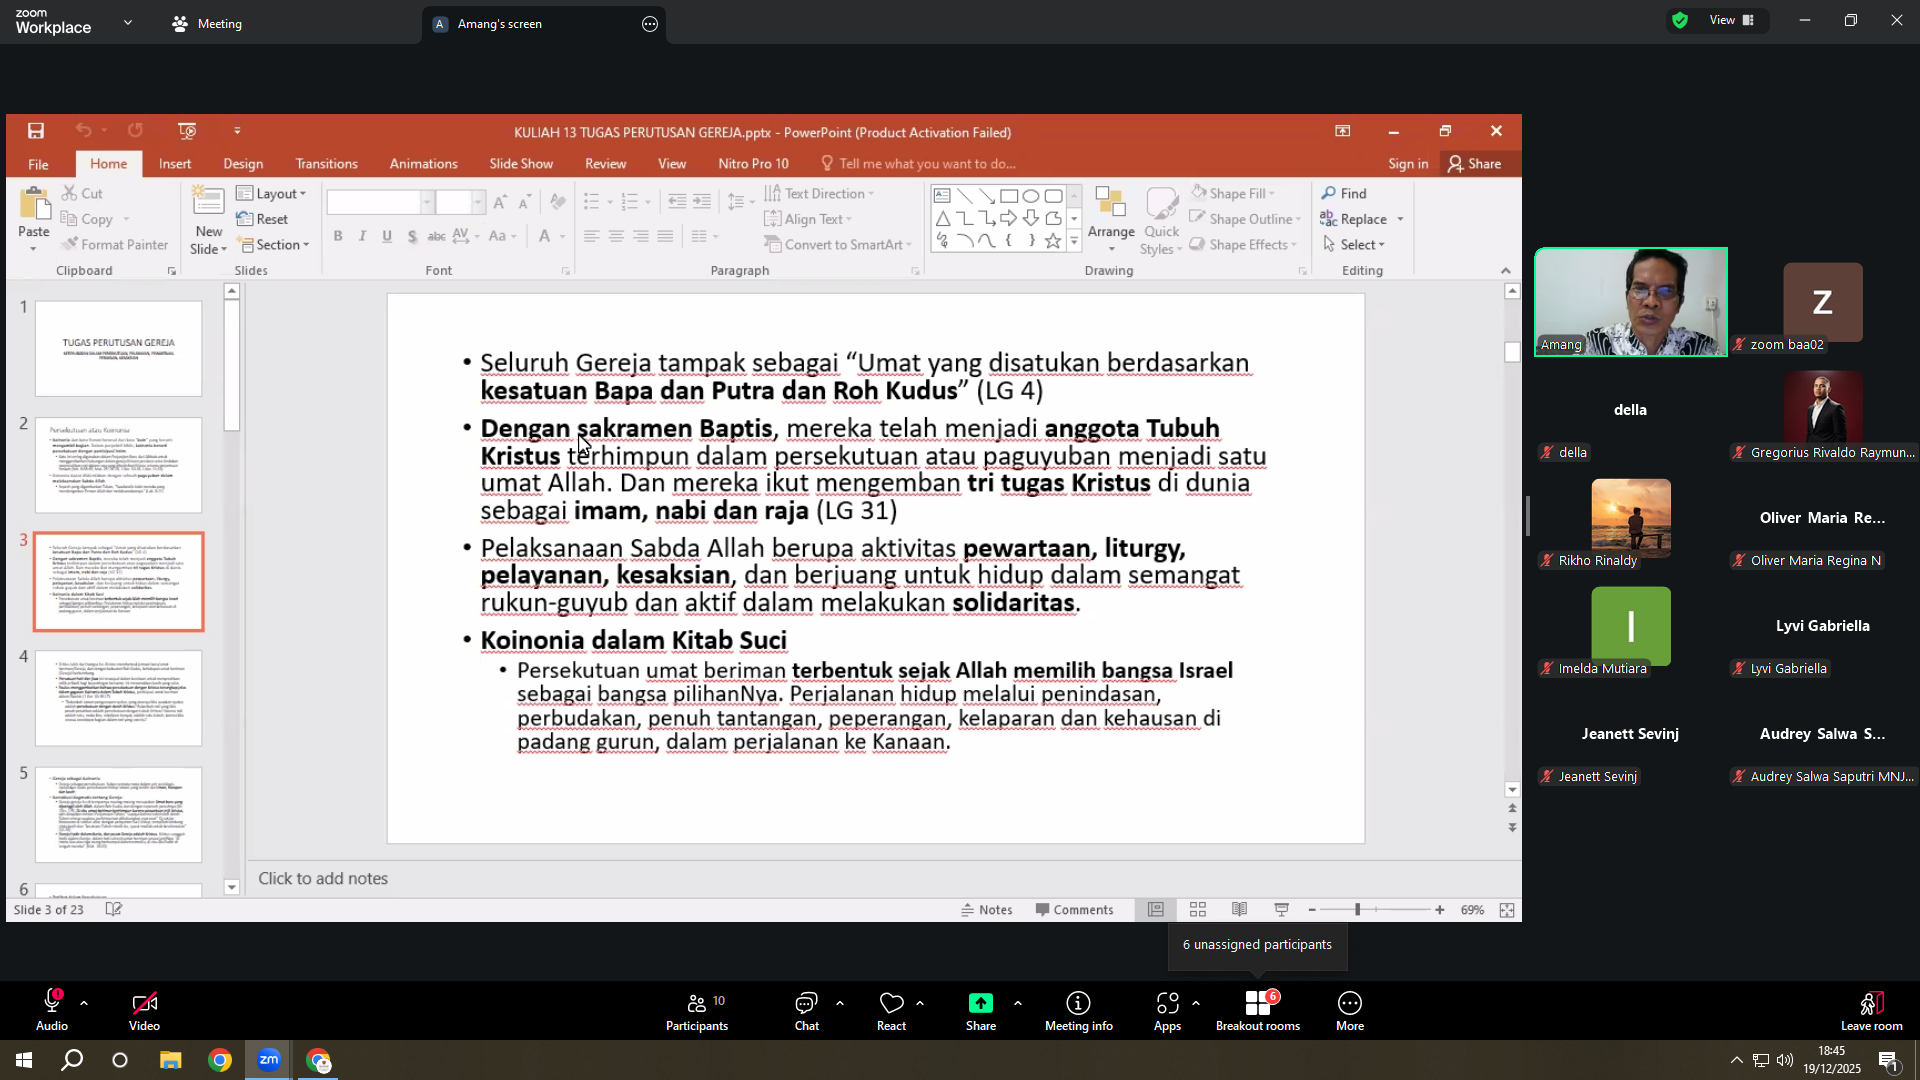Click Comments button in status bar
The image size is (1920, 1080).
click(1074, 910)
